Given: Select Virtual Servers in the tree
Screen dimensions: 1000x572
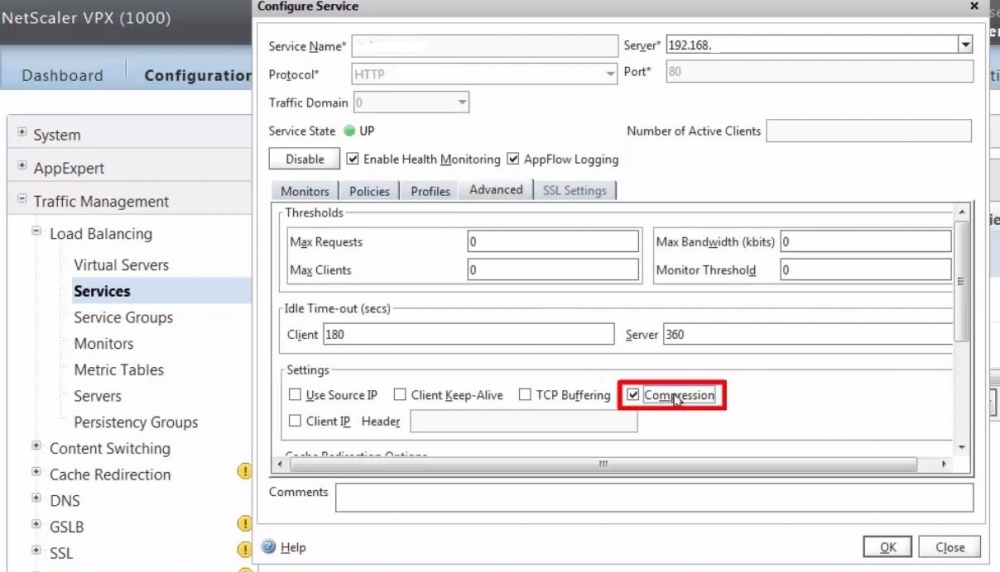Looking at the screenshot, I should [x=121, y=265].
